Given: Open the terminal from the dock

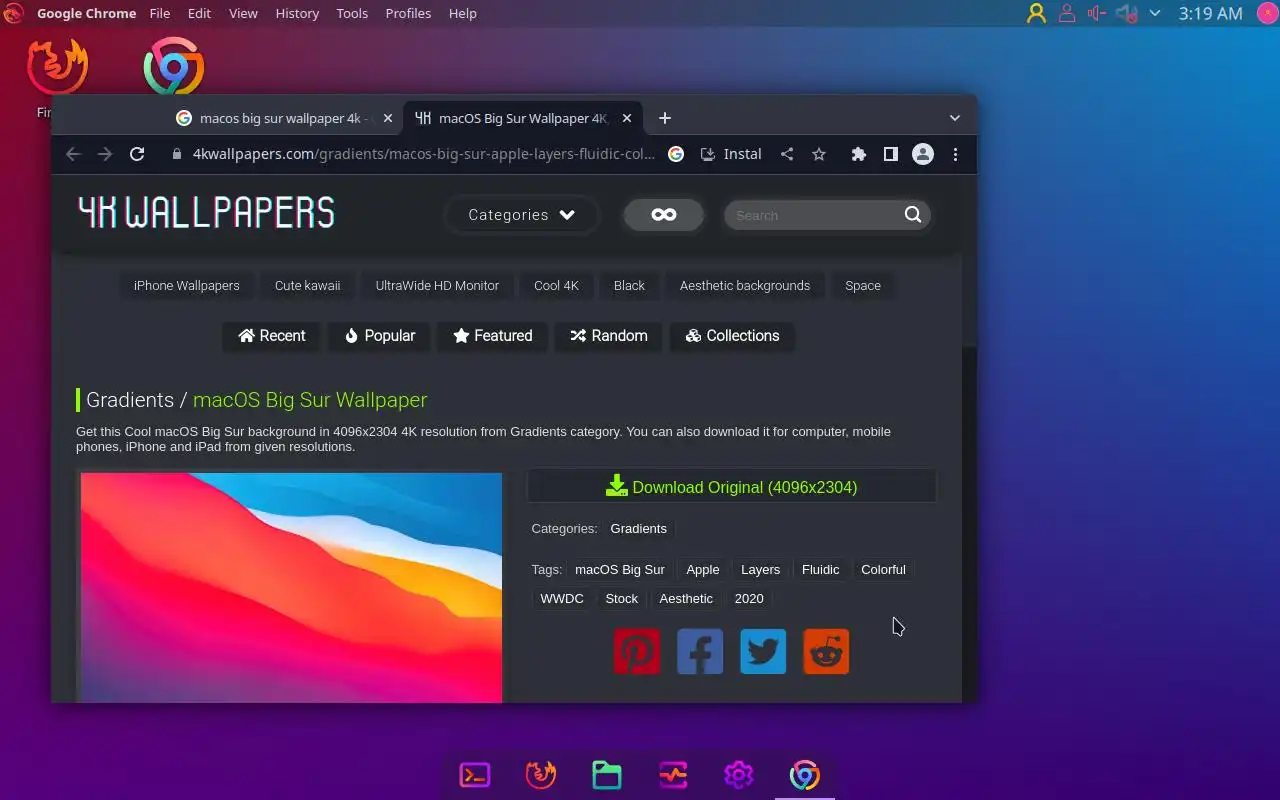Looking at the screenshot, I should point(475,775).
